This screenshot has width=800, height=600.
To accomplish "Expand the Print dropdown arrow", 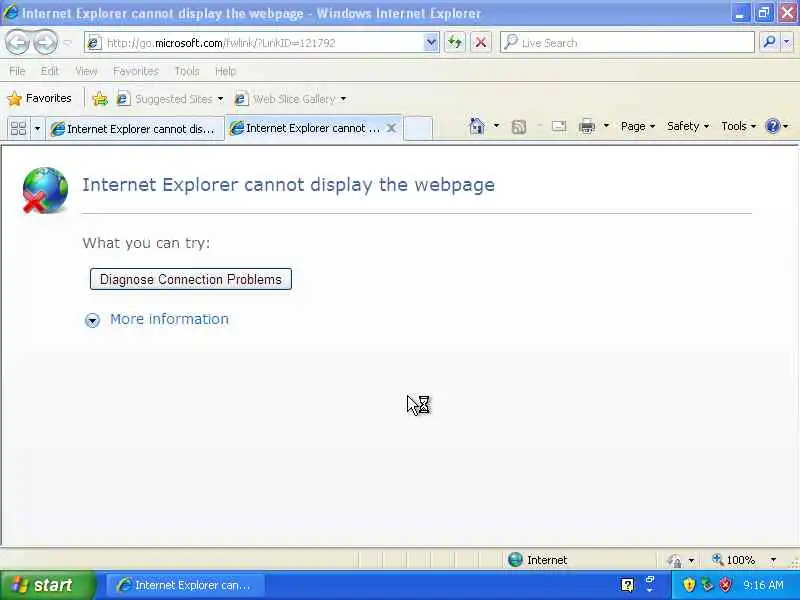I will pos(606,126).
